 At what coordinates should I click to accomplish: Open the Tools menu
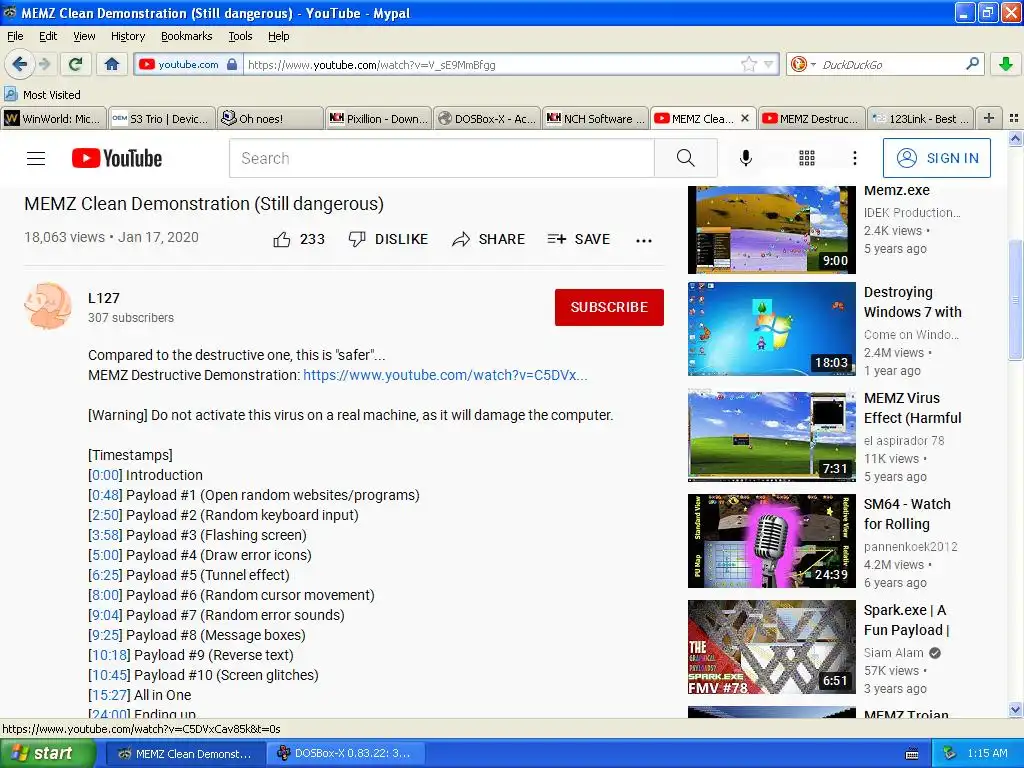[240, 36]
